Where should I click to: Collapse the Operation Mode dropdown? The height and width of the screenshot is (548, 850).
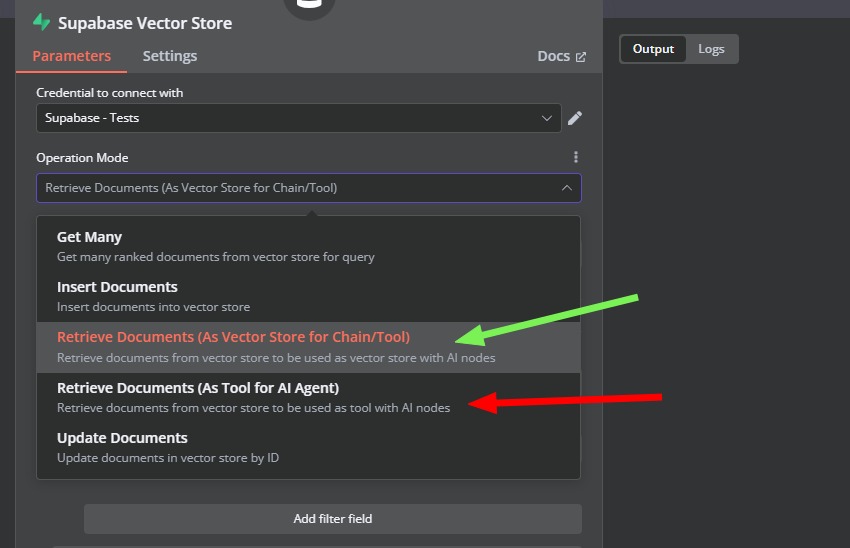[309, 188]
